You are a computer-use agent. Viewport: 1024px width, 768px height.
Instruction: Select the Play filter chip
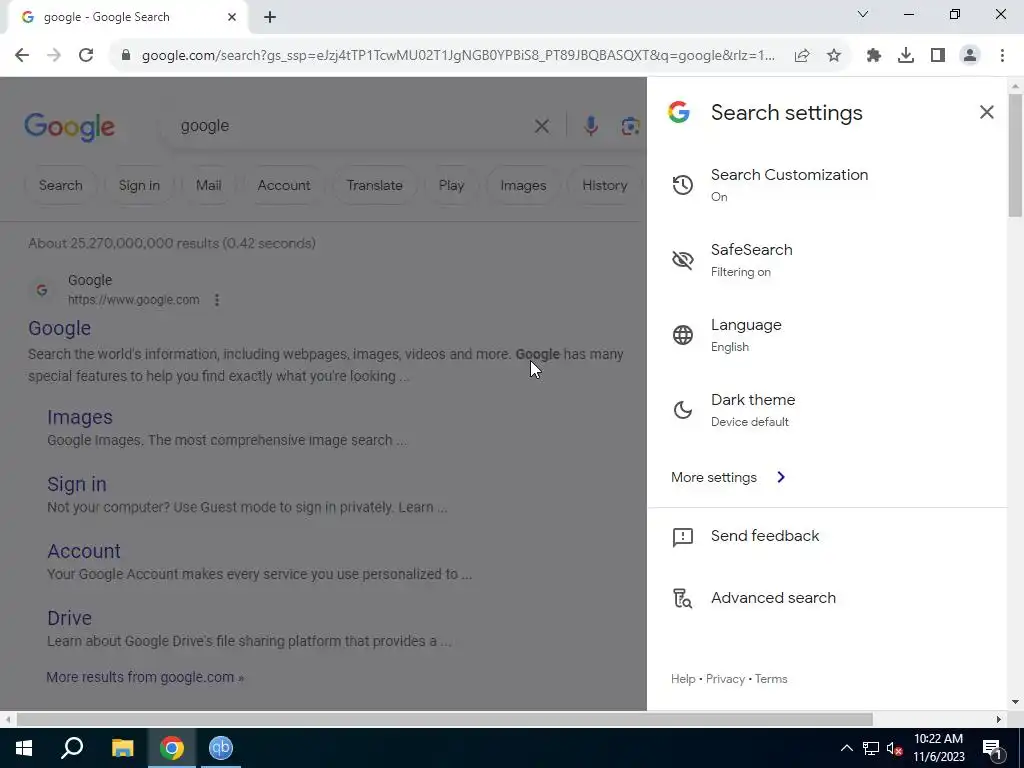click(x=451, y=185)
